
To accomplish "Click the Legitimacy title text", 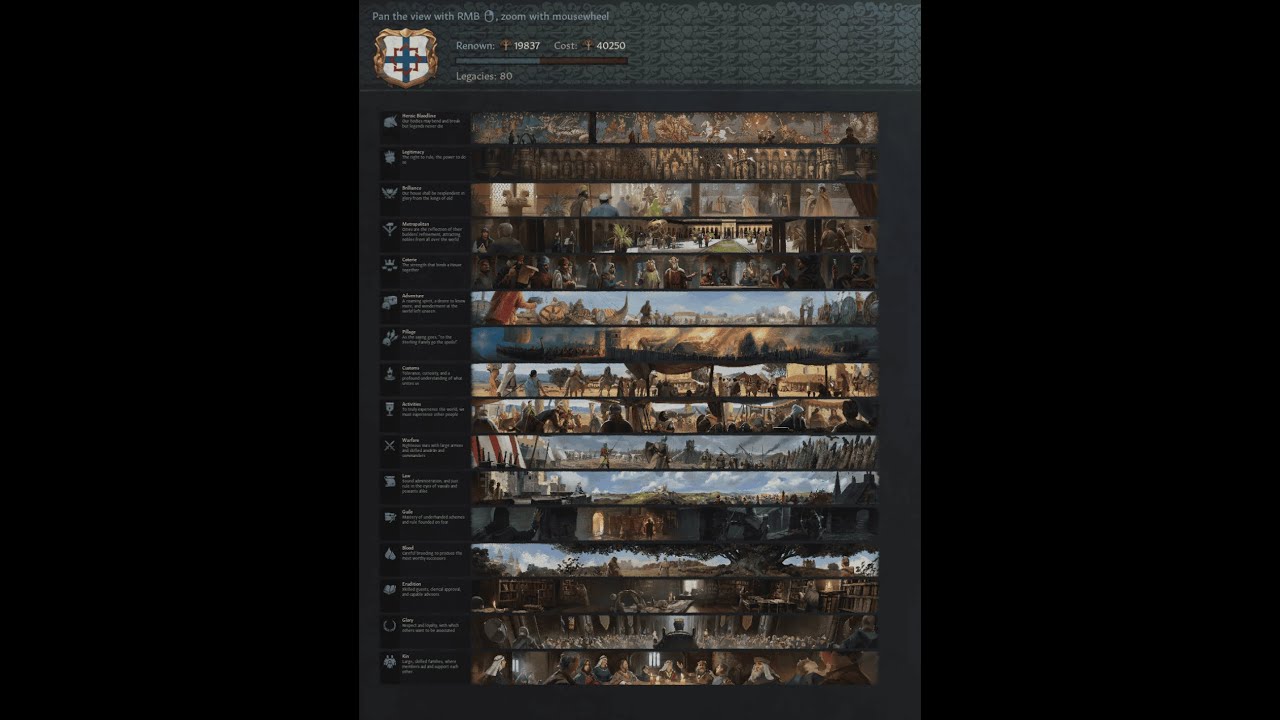I will 413,152.
